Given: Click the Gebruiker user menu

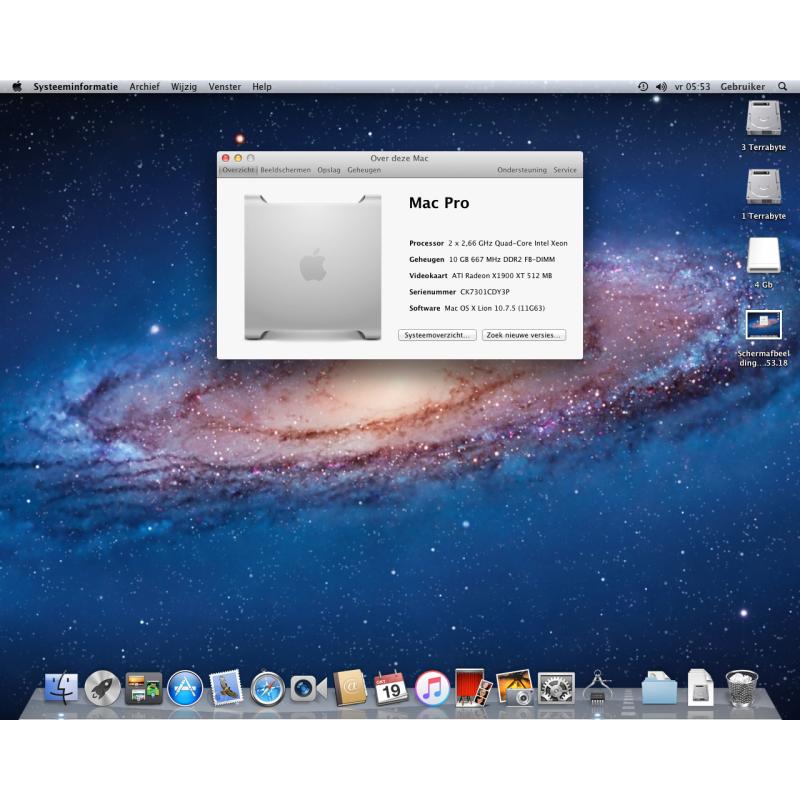Looking at the screenshot, I should (742, 87).
